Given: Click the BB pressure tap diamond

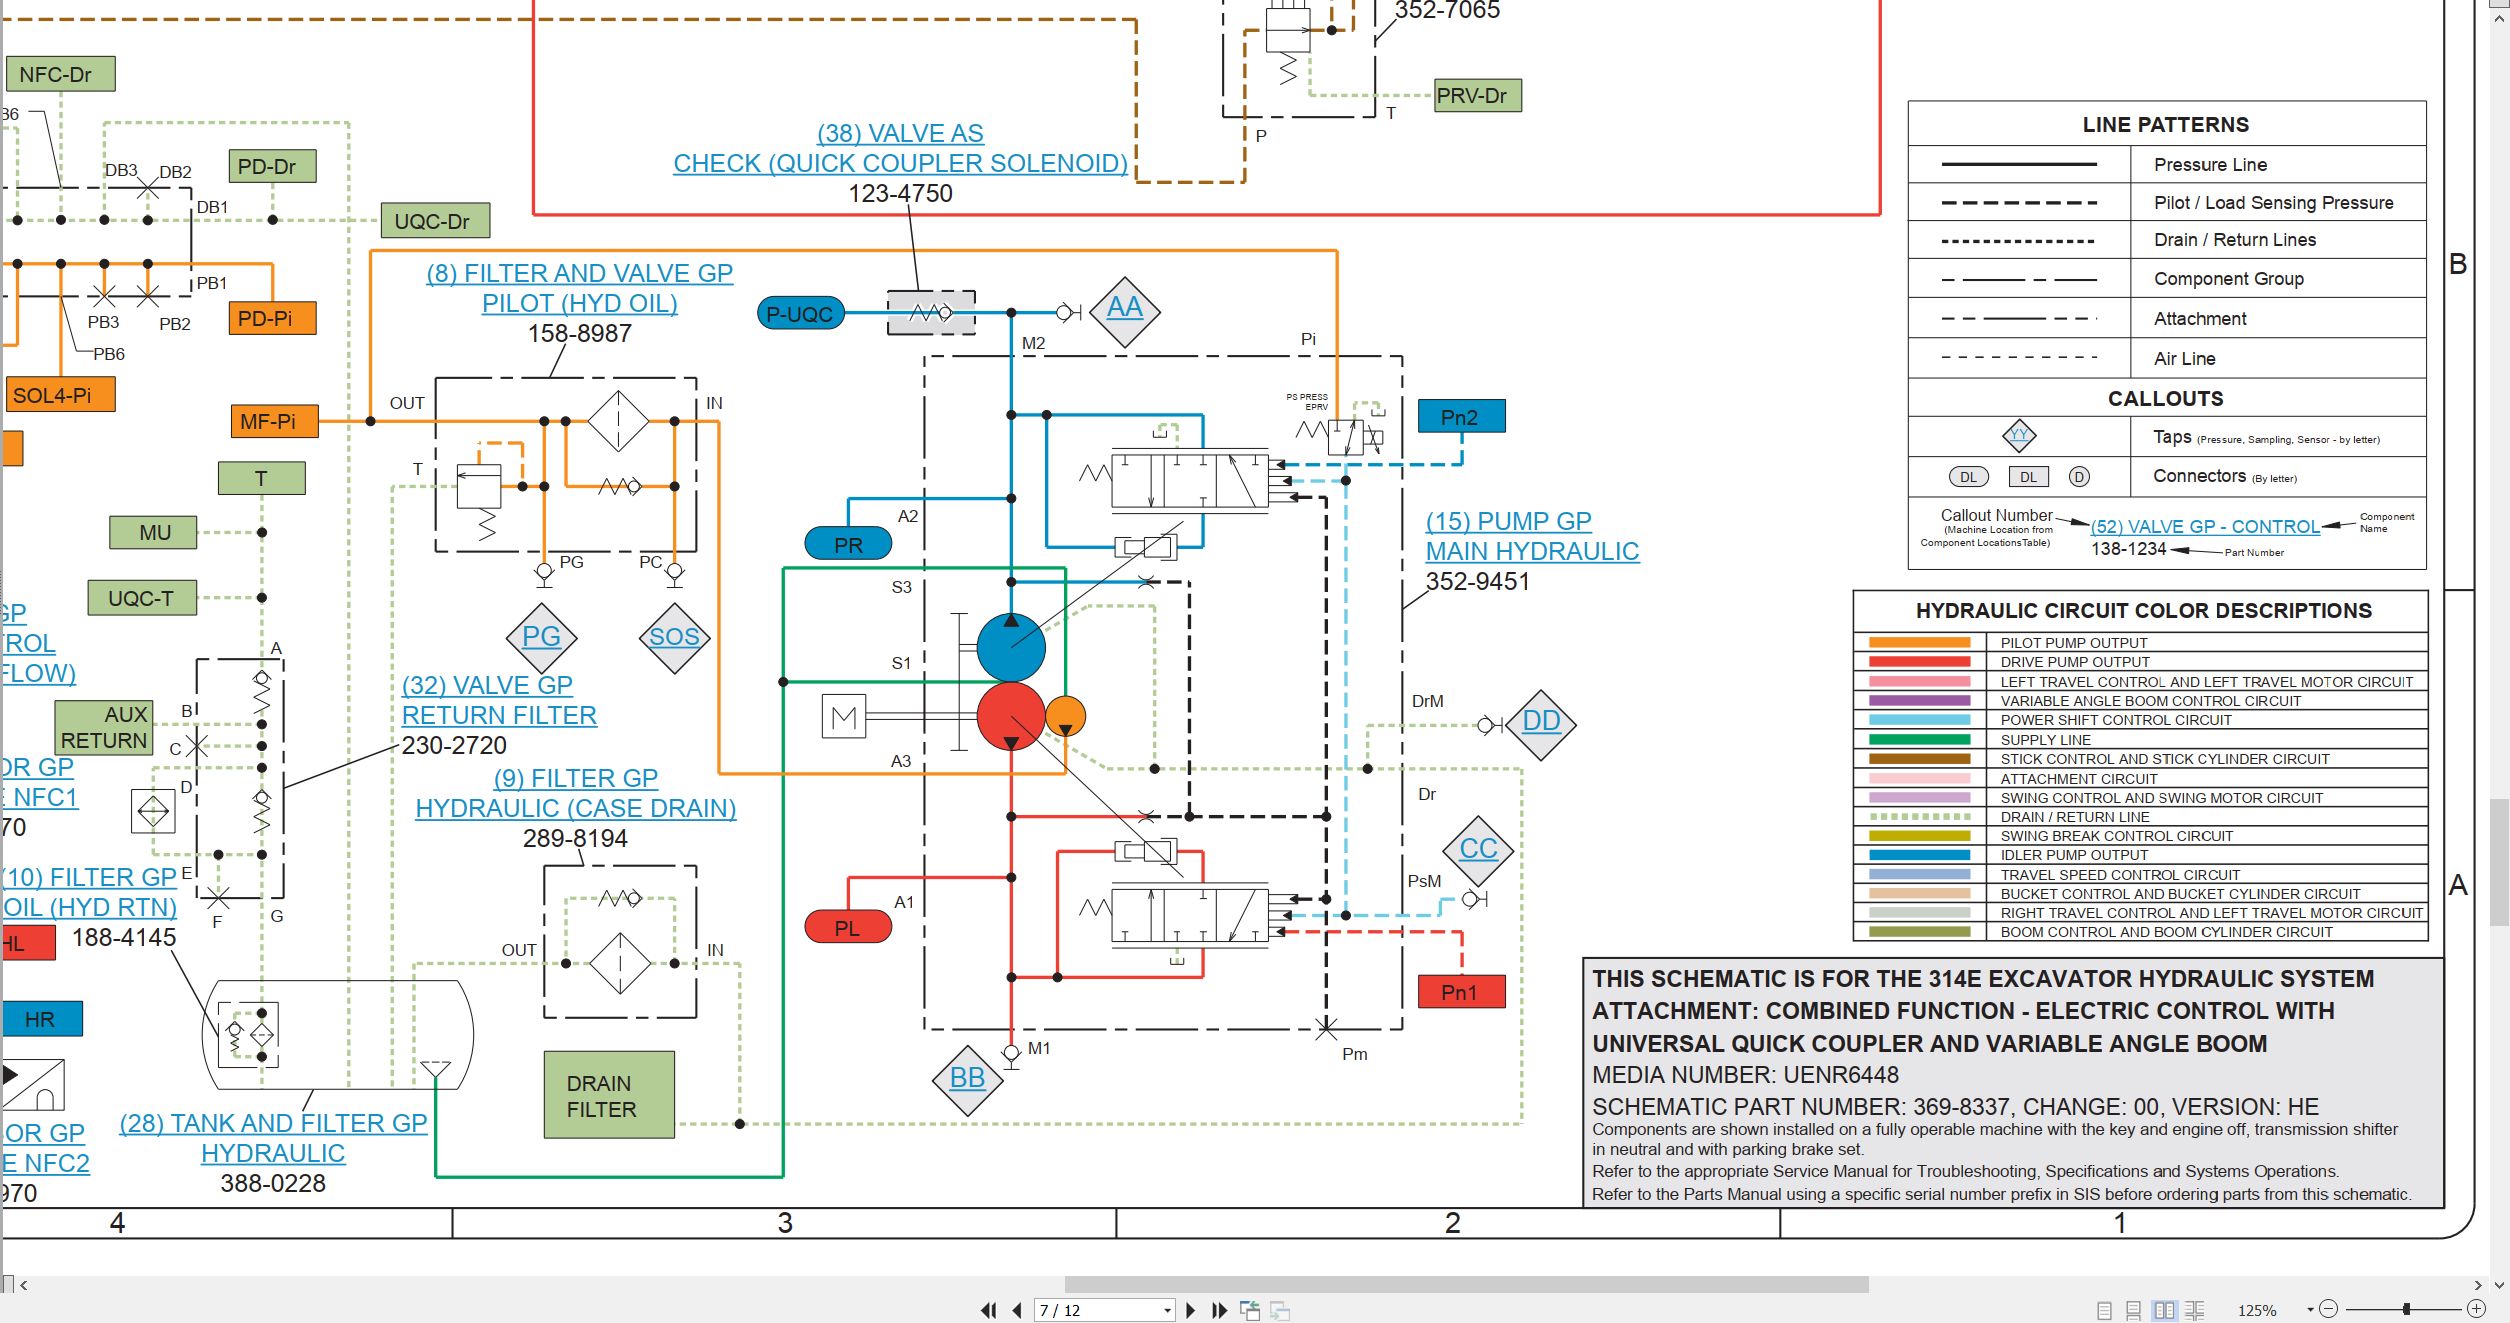Looking at the screenshot, I should click(x=967, y=1081).
